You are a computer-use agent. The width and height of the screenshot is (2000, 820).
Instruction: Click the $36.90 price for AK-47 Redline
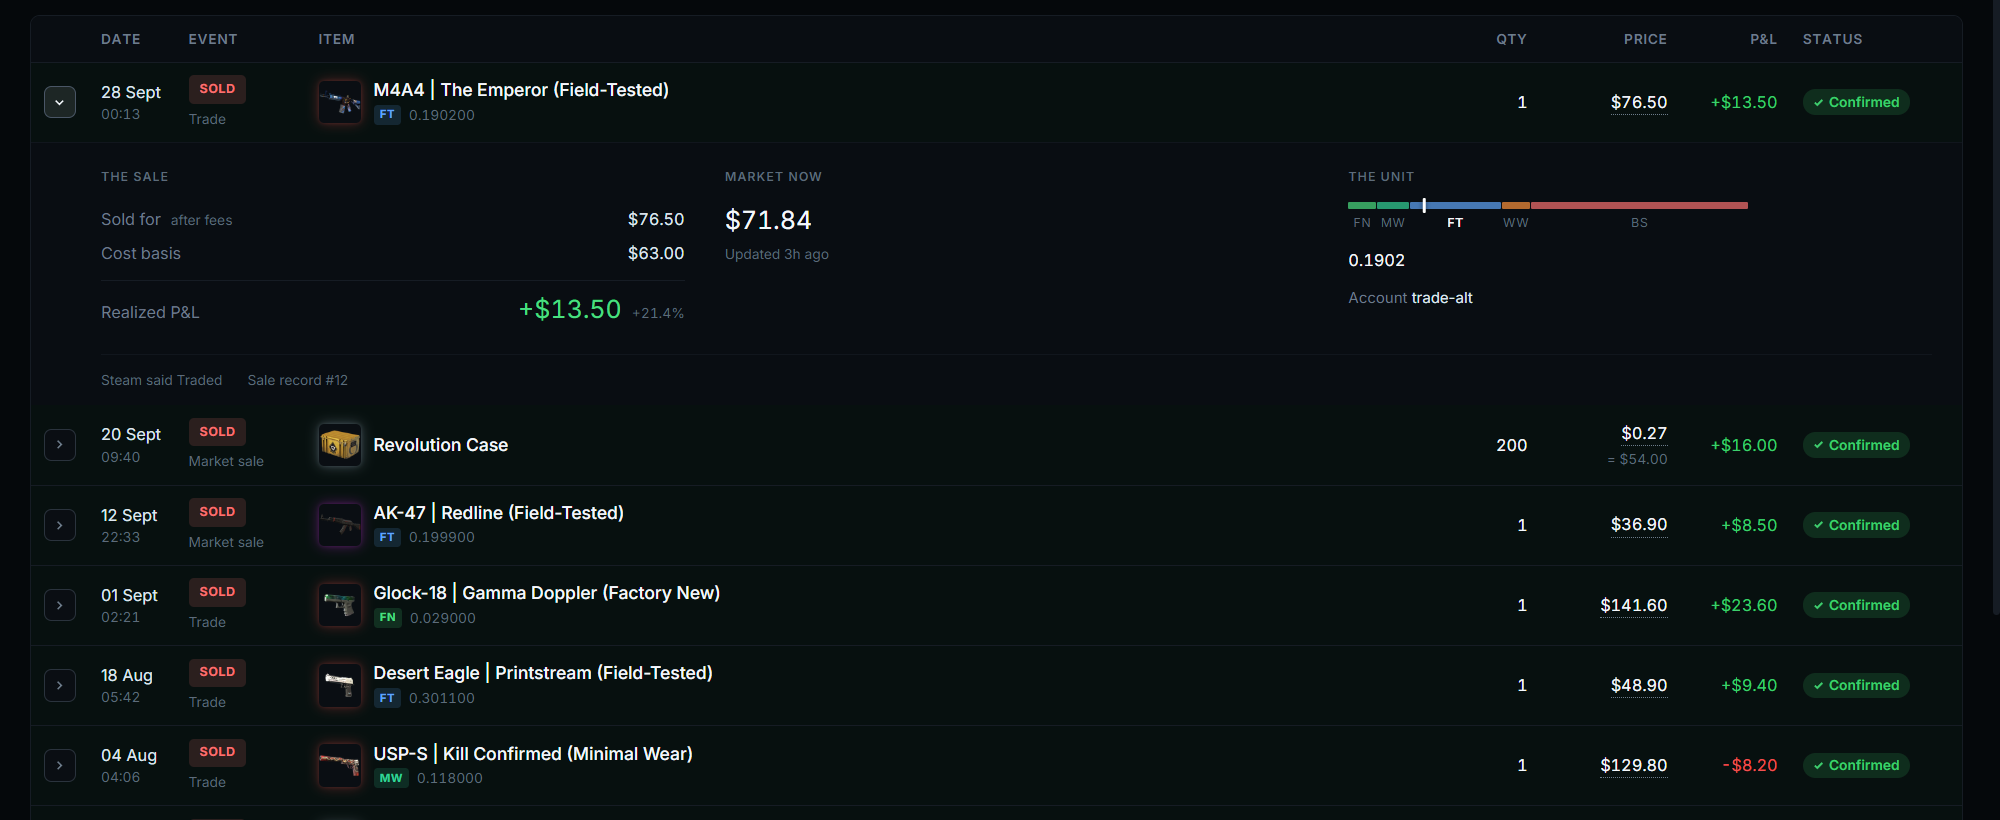[1639, 525]
